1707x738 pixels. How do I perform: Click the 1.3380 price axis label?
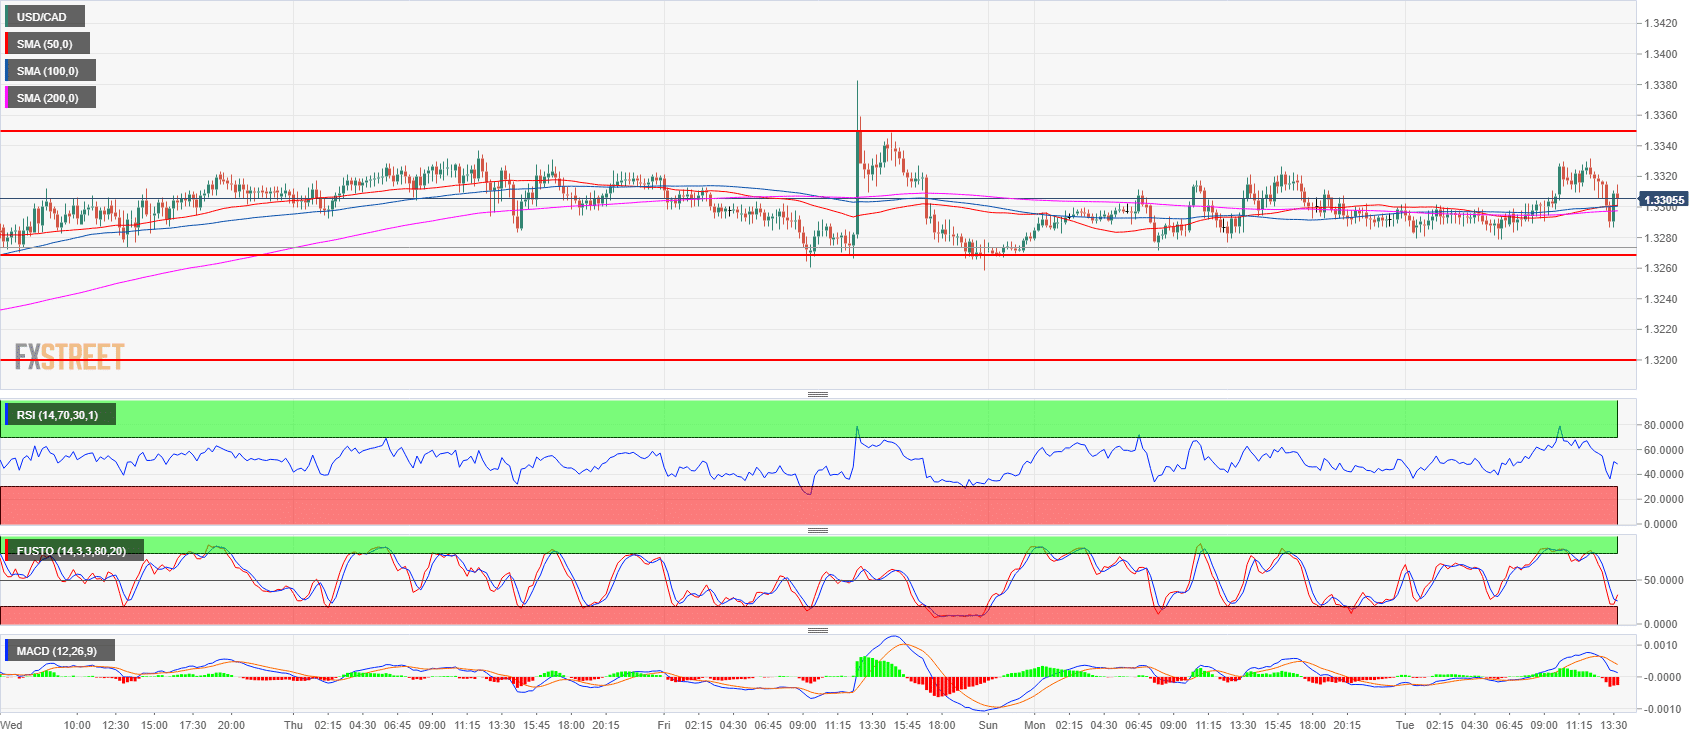tap(1661, 85)
